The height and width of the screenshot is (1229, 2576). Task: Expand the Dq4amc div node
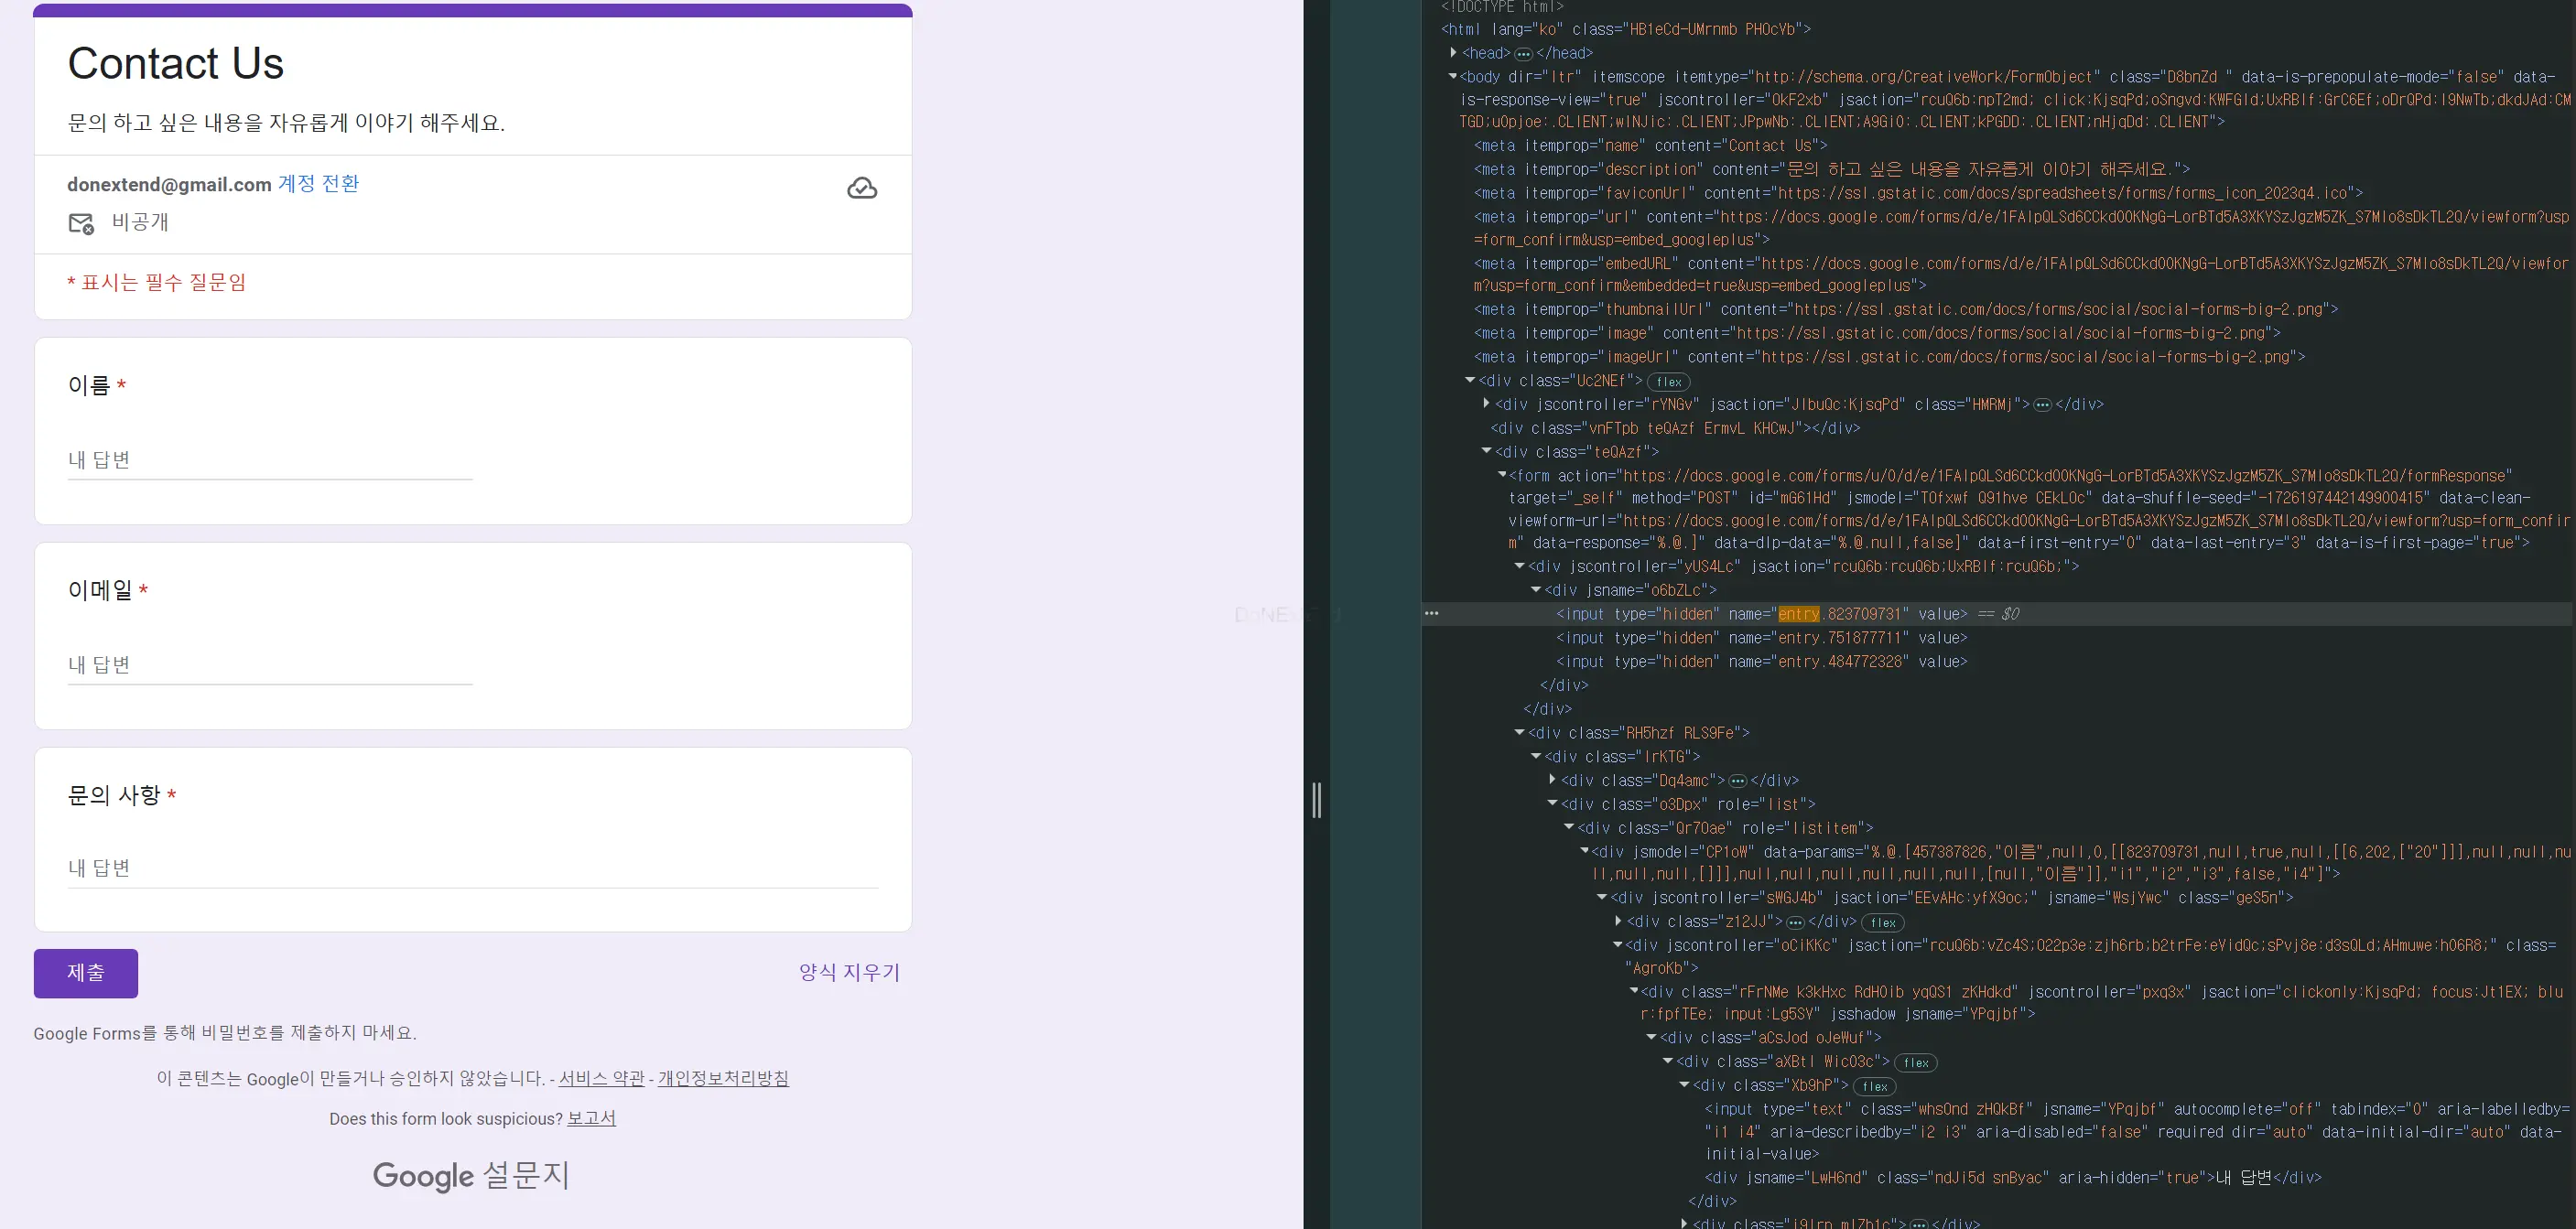click(x=1552, y=780)
